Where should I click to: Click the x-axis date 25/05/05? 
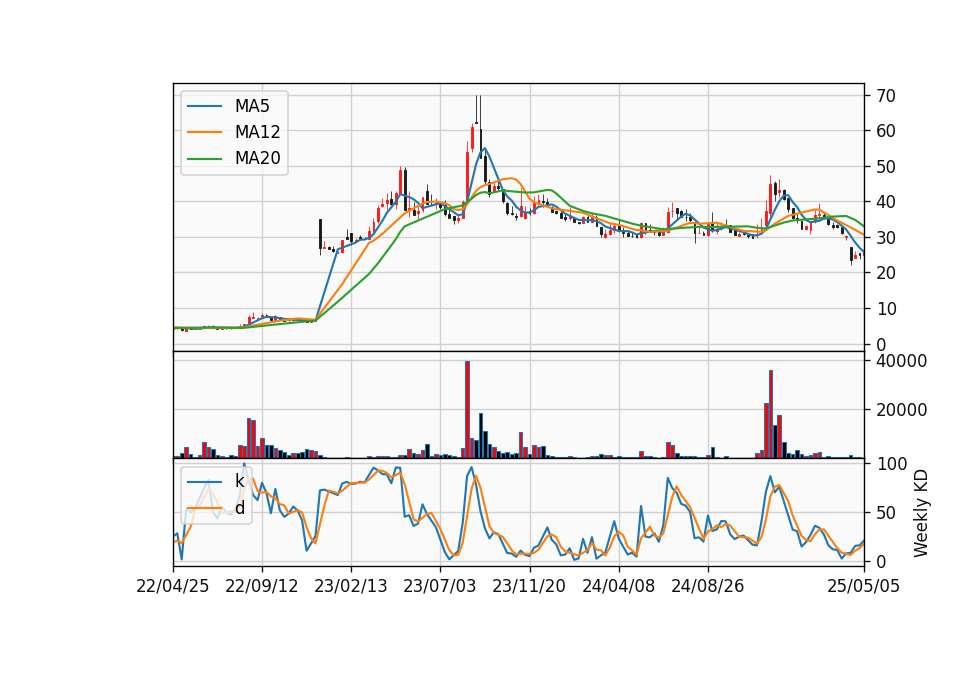tap(864, 586)
